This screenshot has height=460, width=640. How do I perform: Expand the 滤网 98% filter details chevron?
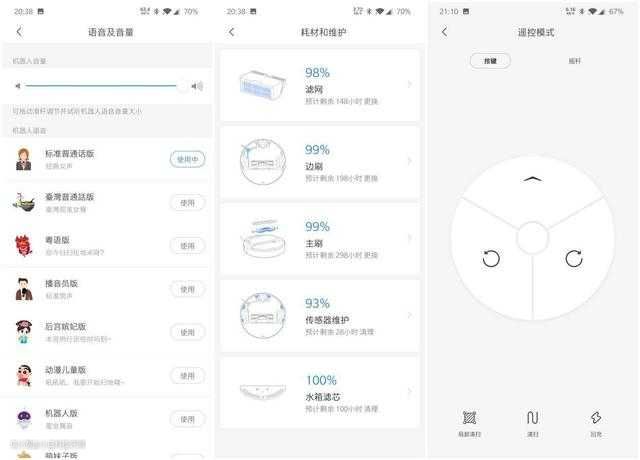[x=409, y=84]
